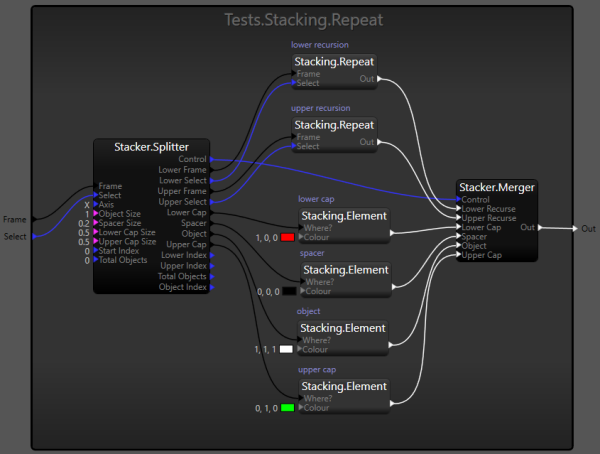The image size is (600, 454).
Task: Pick the black colour swatch on spacer element
Action: coord(288,291)
